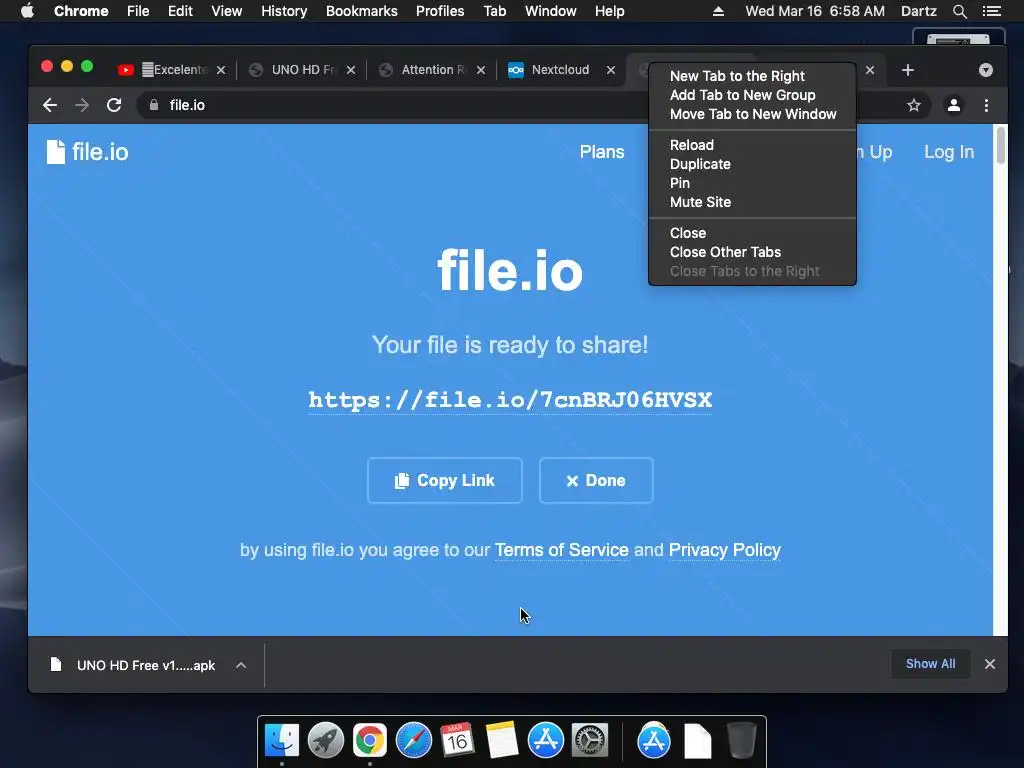Click the browser forward arrow

[82, 105]
